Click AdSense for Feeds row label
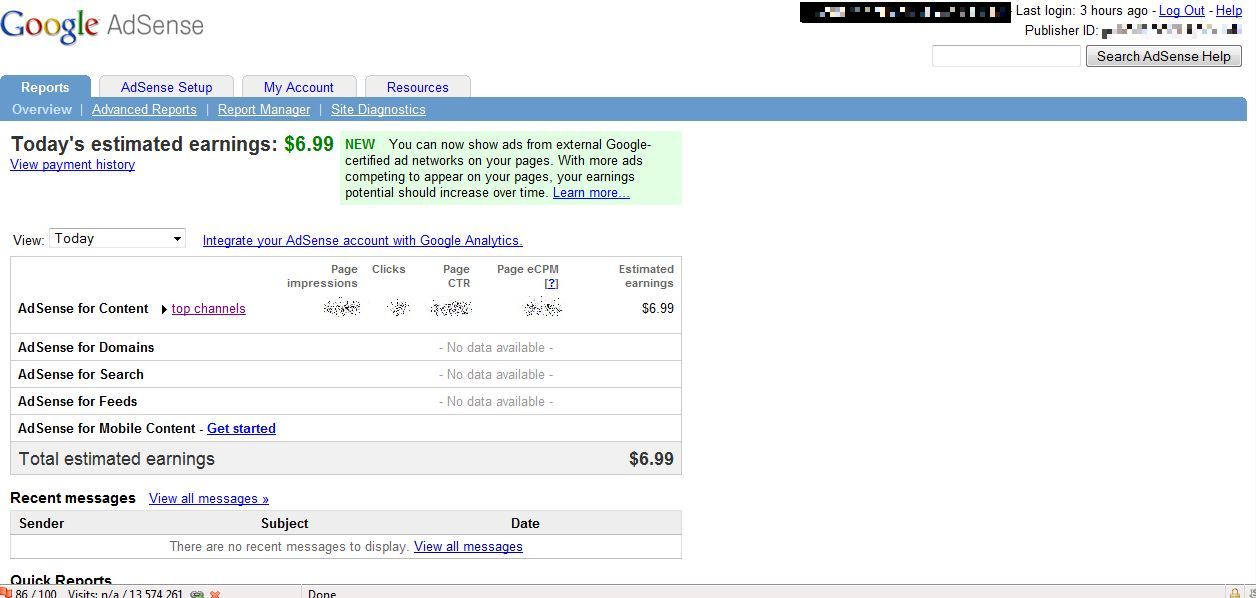This screenshot has width=1256, height=598. [78, 401]
